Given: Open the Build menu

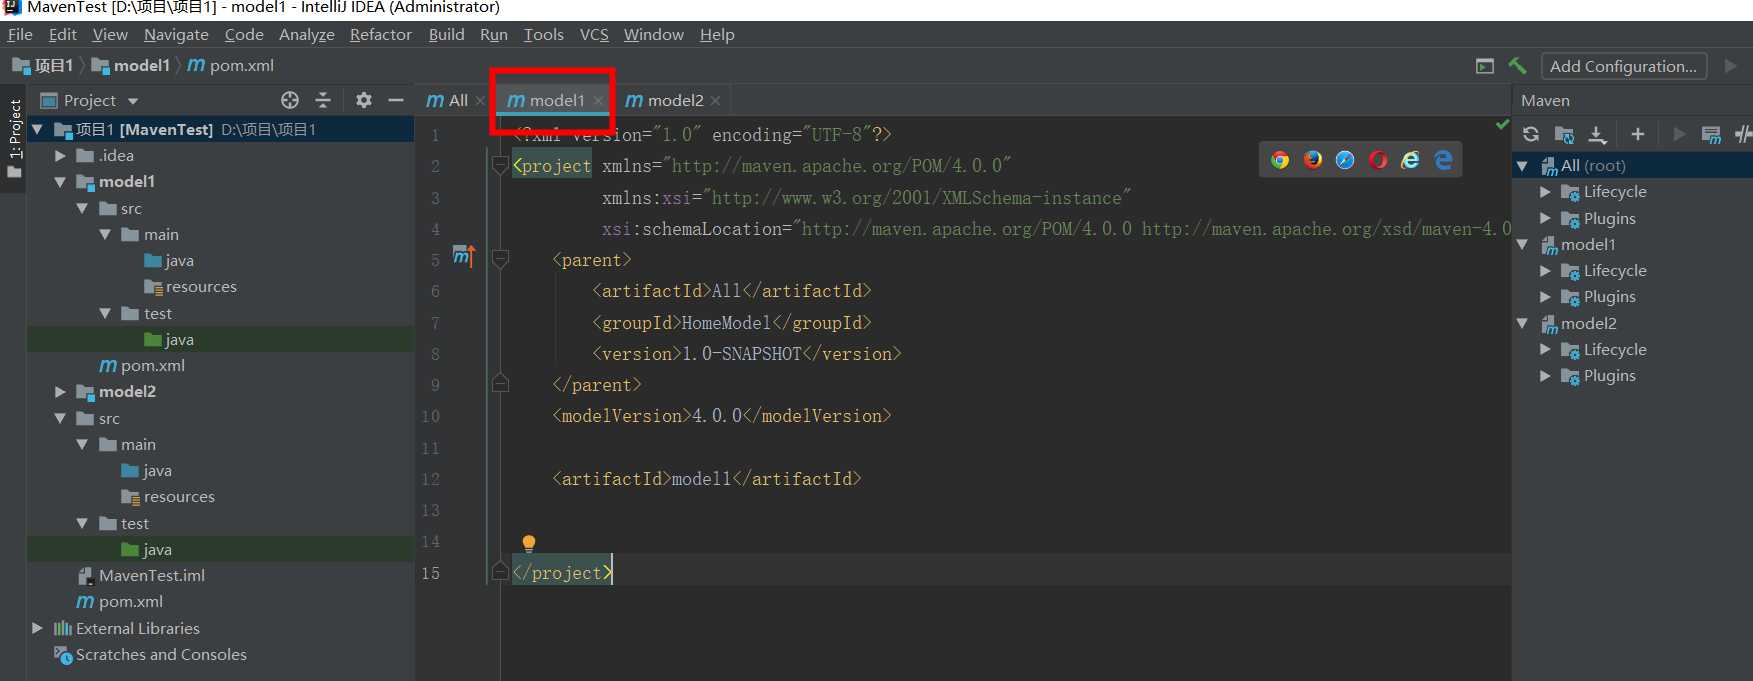Looking at the screenshot, I should pyautogui.click(x=446, y=34).
